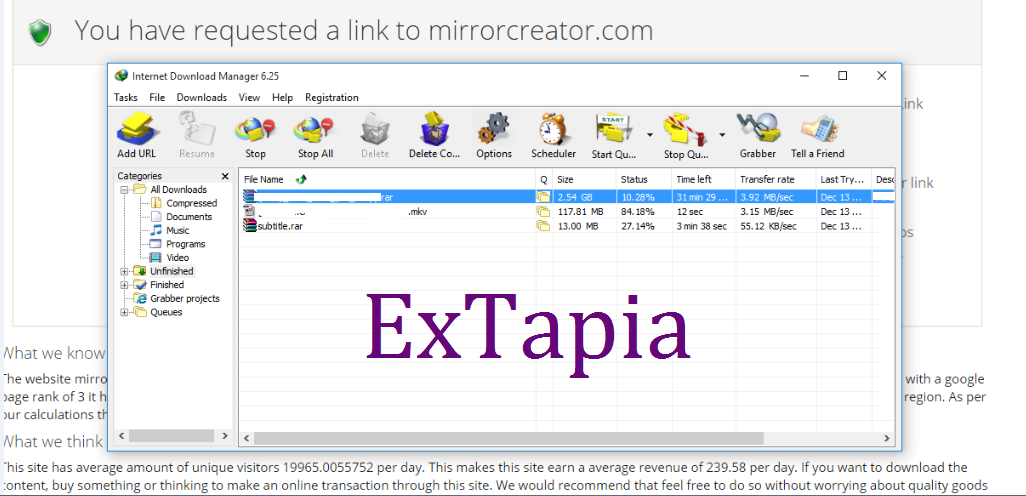Image resolution: width=1026 pixels, height=496 pixels.
Task: Click the 10.28% status cell
Action: click(x=635, y=197)
